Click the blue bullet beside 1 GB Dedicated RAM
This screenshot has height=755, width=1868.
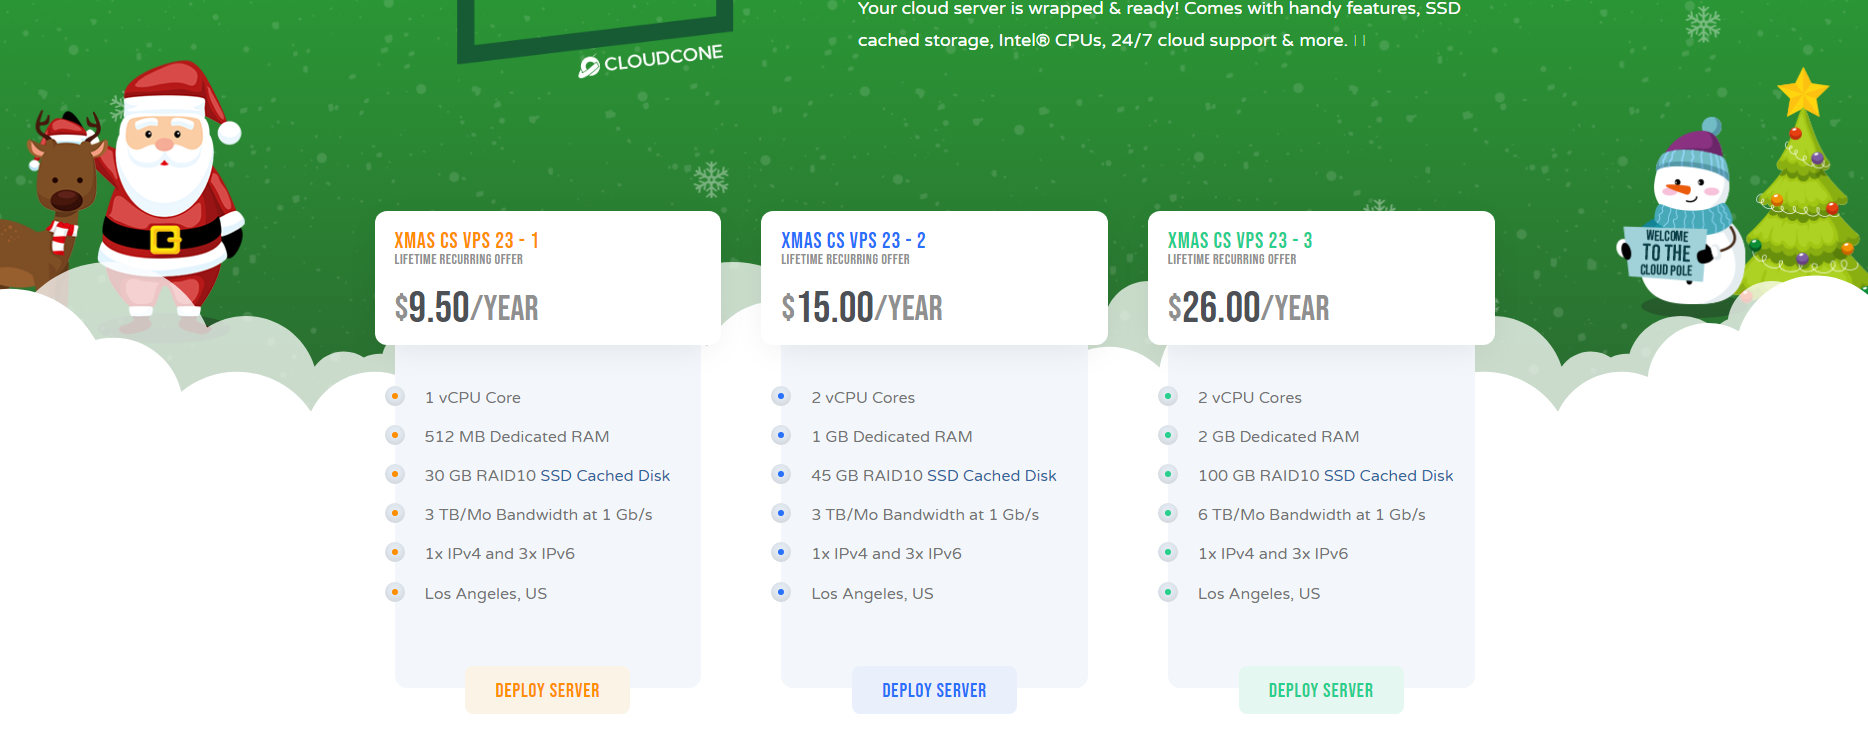tap(781, 436)
